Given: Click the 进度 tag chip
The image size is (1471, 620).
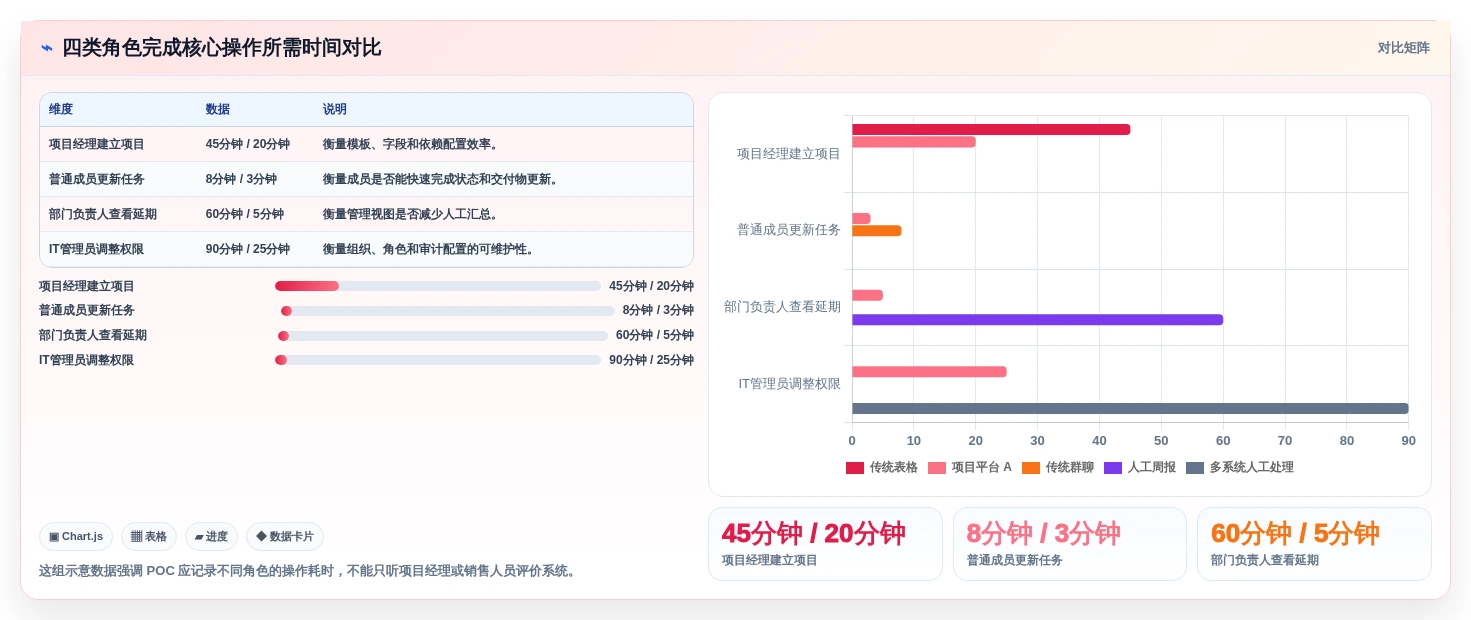Looking at the screenshot, I should [211, 536].
